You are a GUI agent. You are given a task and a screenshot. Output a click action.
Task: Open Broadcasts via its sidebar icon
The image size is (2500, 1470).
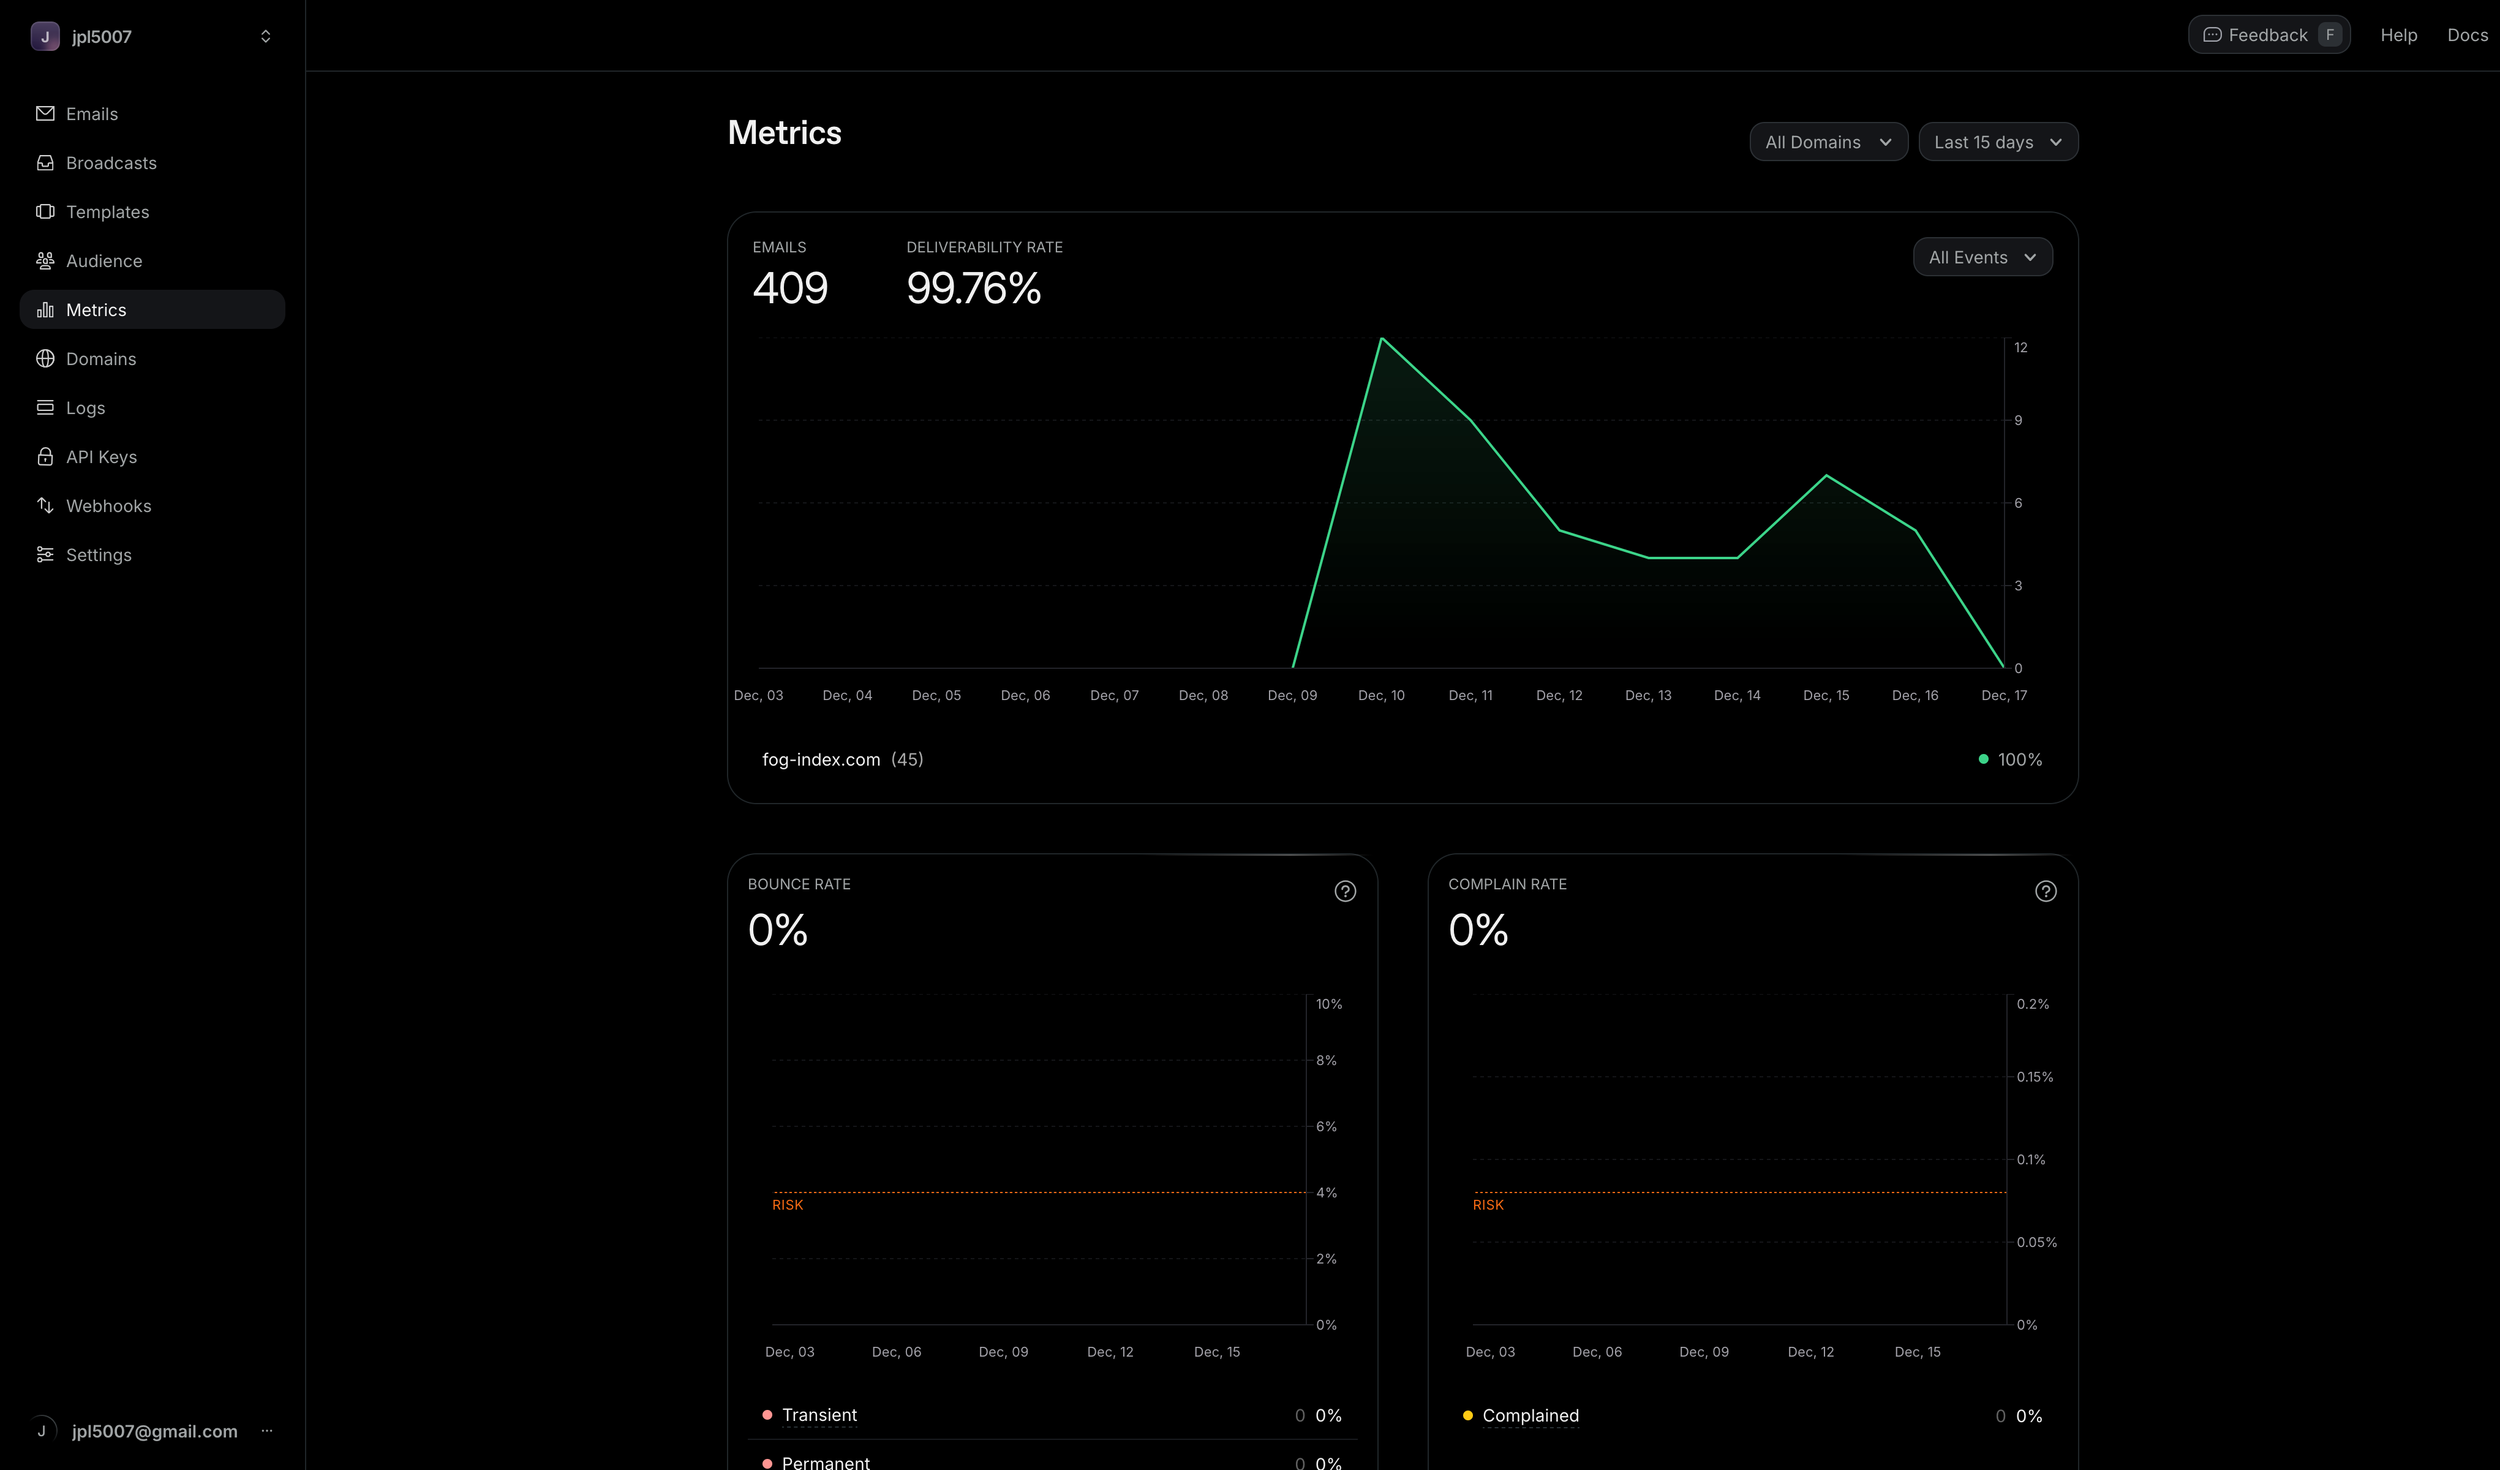tap(45, 163)
